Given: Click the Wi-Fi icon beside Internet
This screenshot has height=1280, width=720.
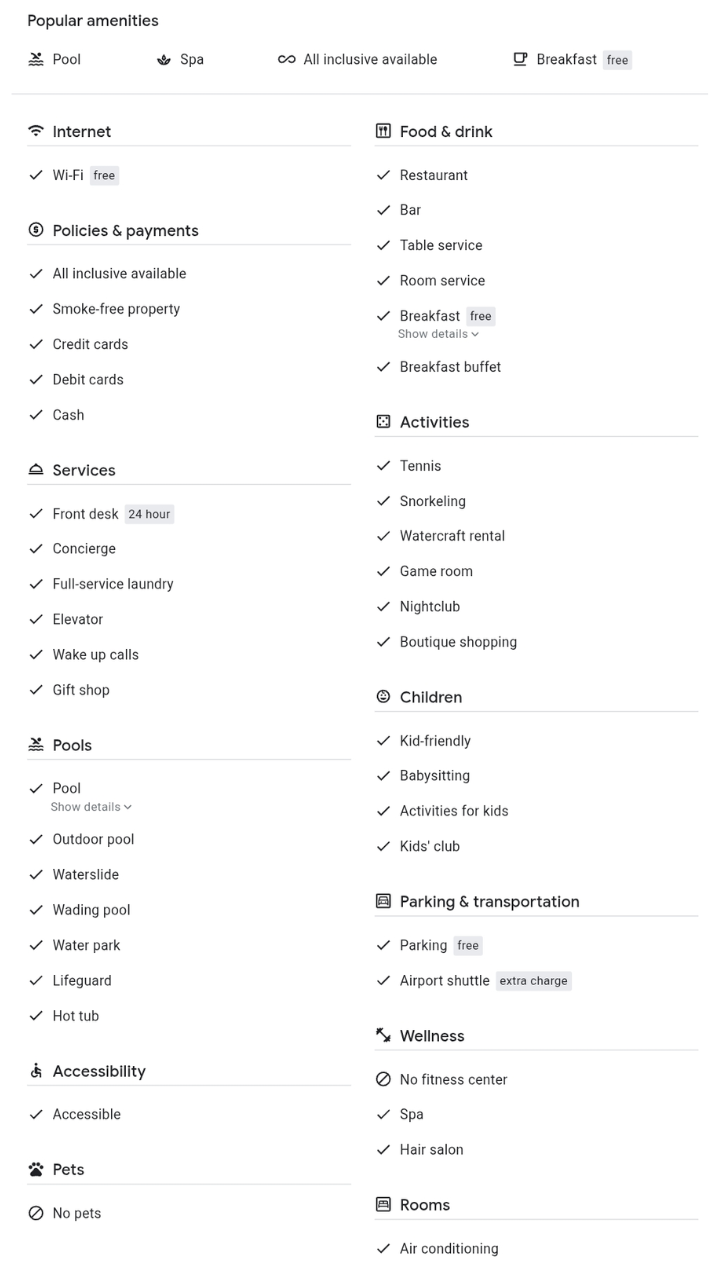Looking at the screenshot, I should tap(36, 131).
